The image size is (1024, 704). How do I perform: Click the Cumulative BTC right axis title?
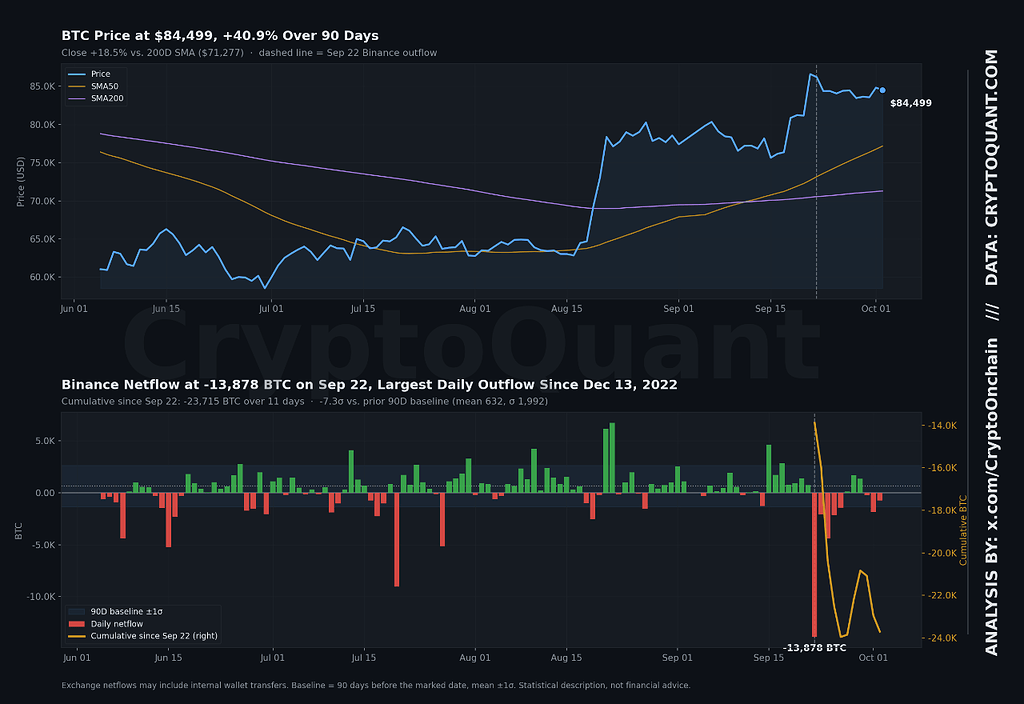963,530
